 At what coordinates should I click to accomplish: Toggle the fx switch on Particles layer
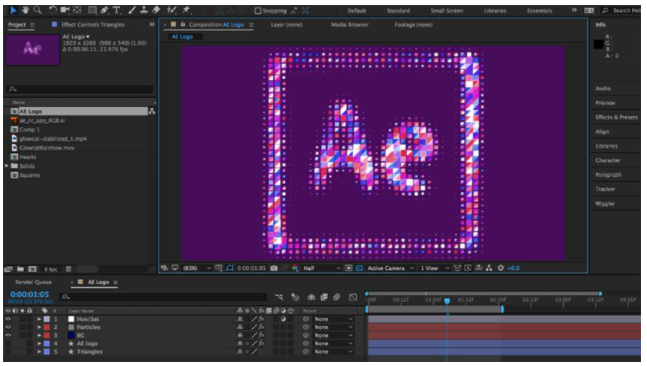tap(261, 327)
